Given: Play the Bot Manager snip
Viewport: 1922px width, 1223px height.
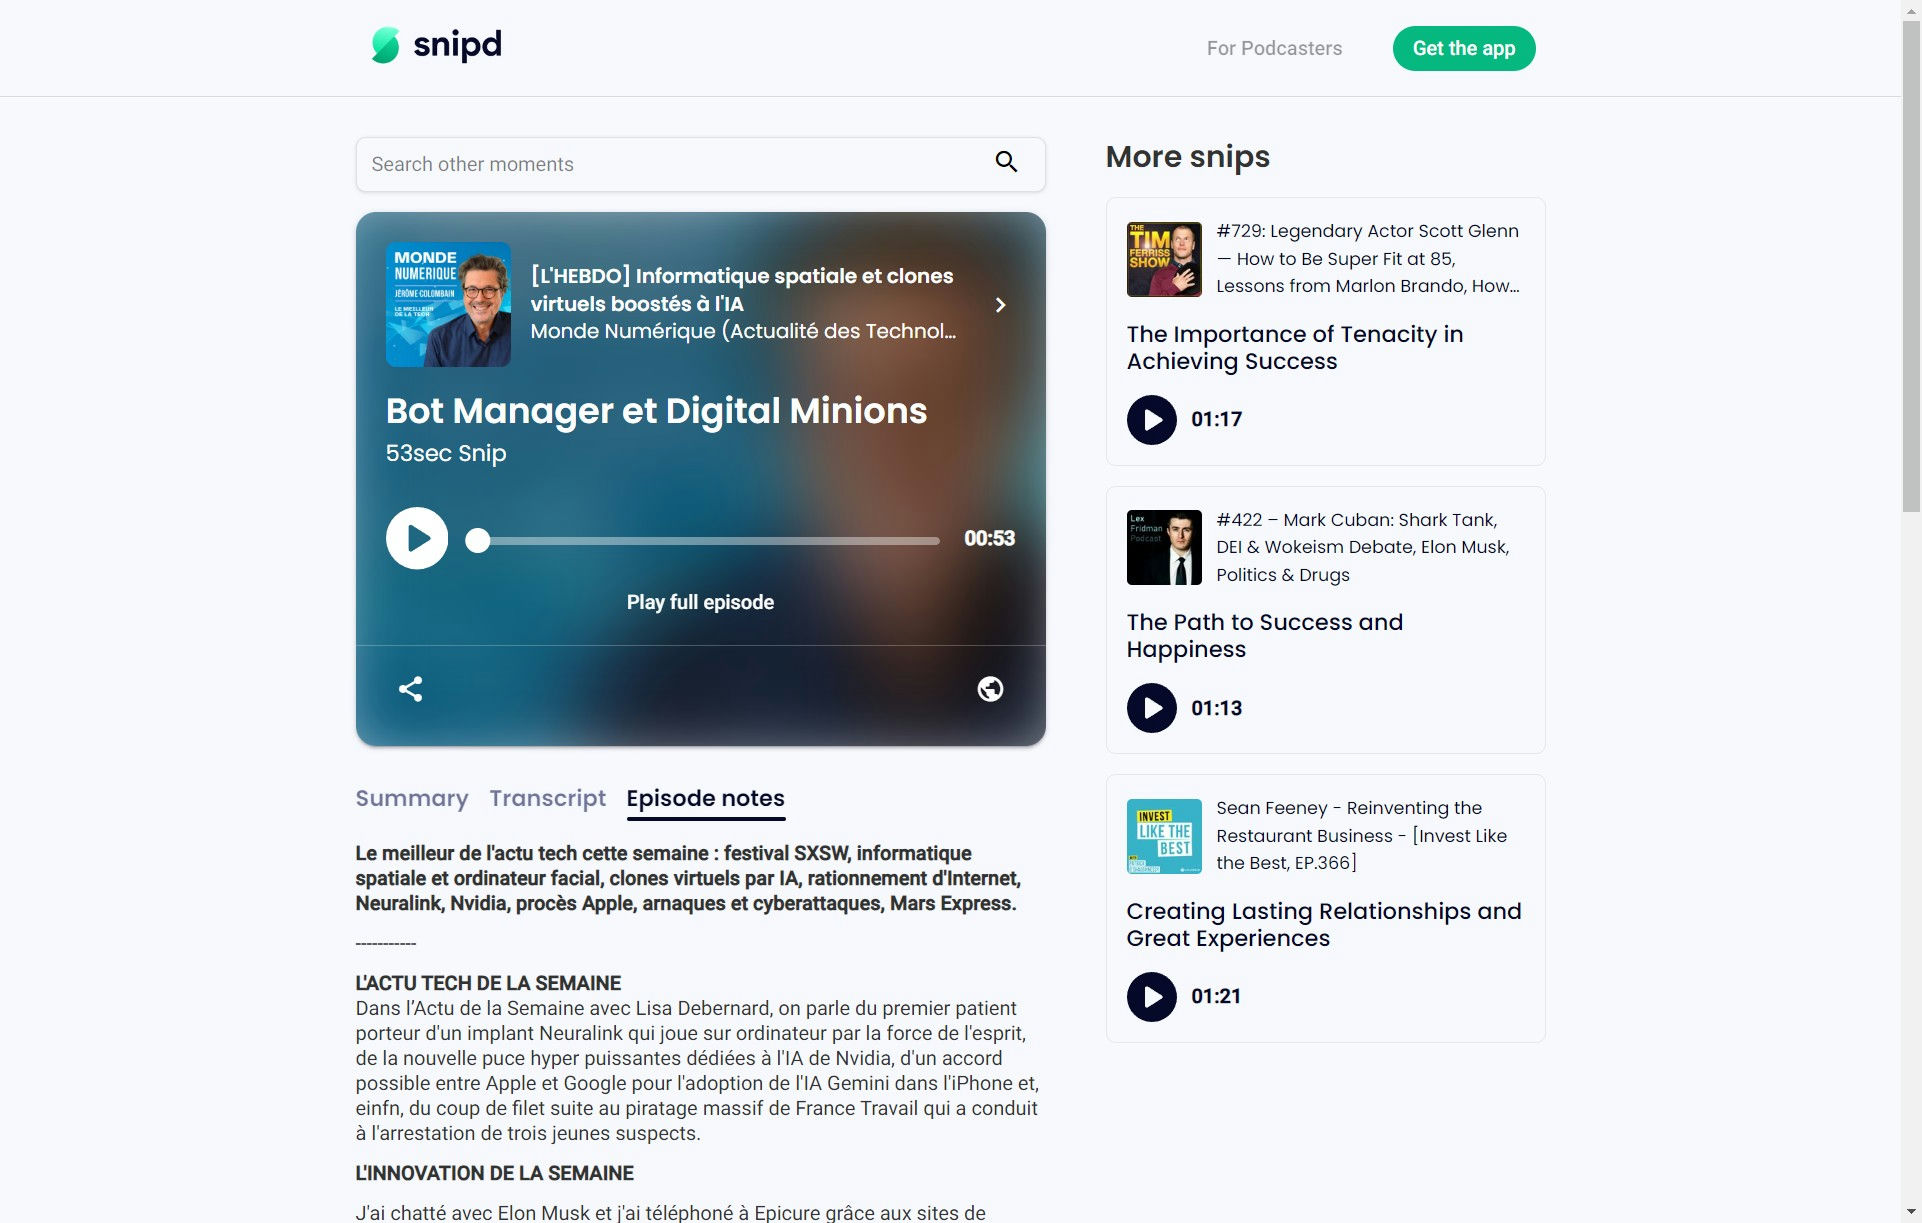Looking at the screenshot, I should point(417,538).
